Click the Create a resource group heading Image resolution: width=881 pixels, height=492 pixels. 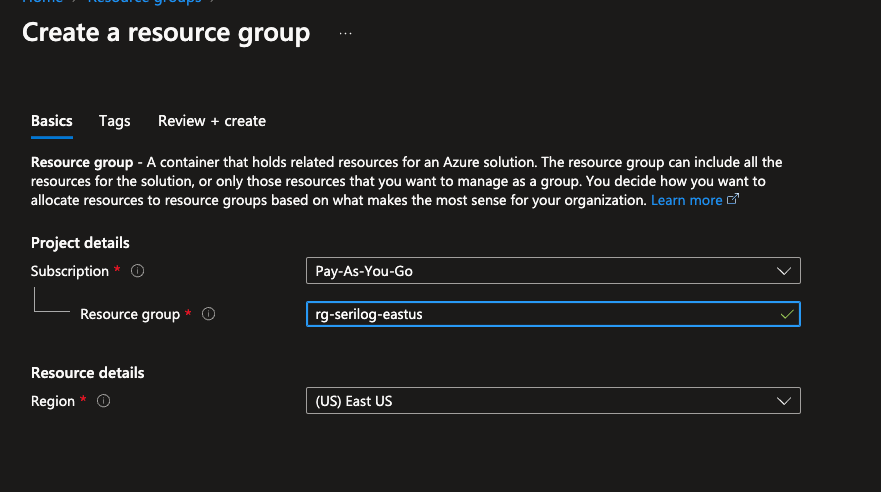(x=166, y=32)
